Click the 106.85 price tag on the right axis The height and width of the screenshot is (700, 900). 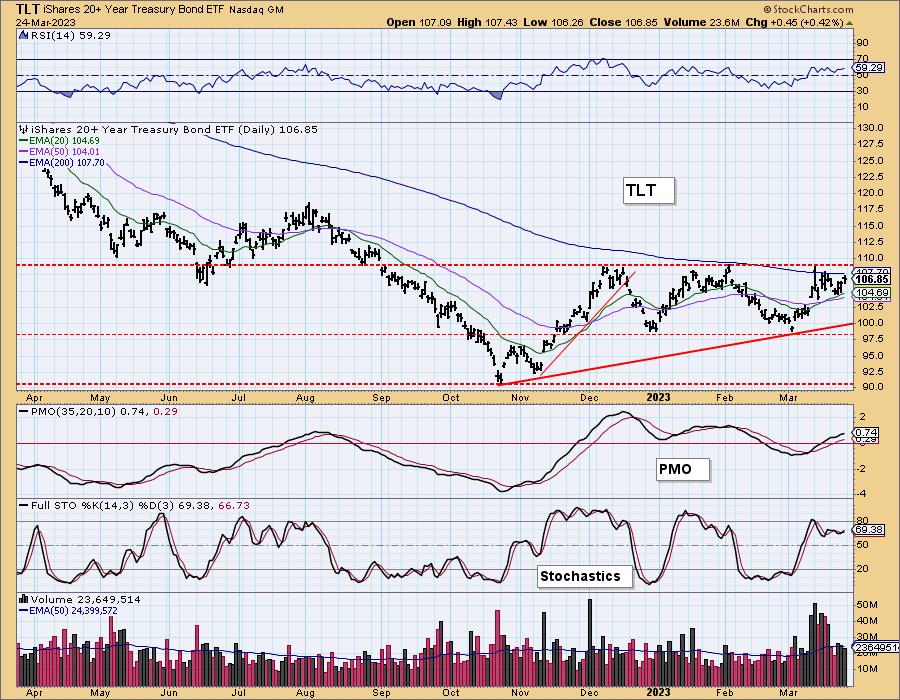pyautogui.click(x=872, y=279)
